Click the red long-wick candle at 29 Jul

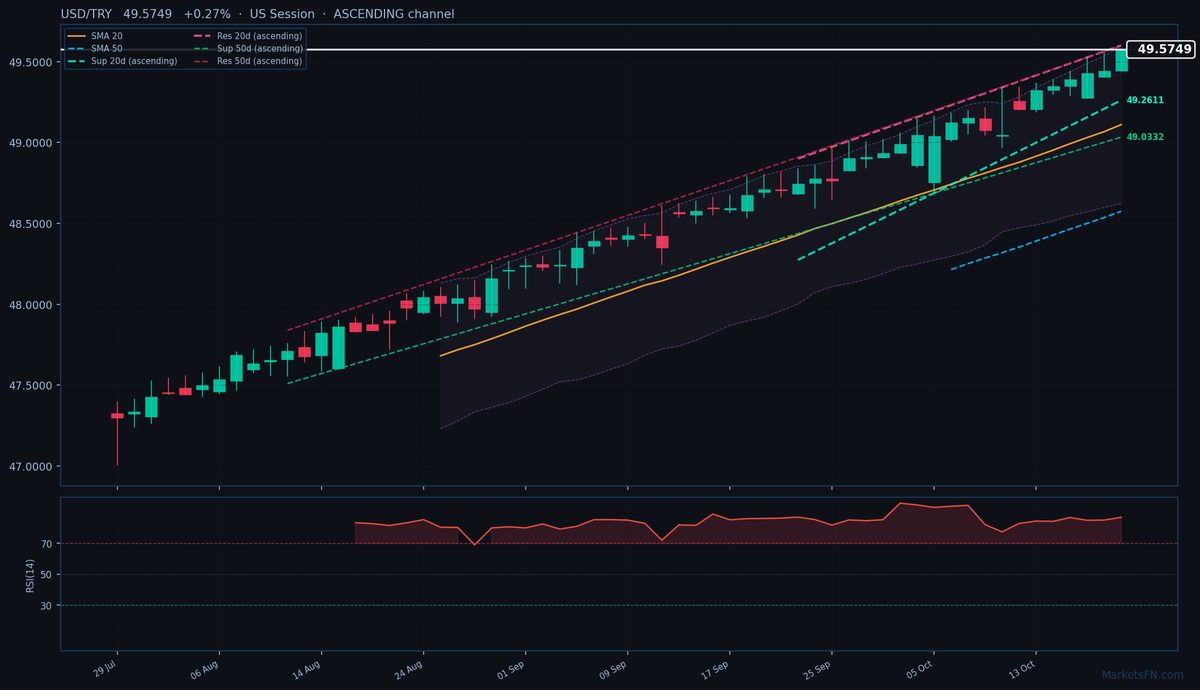point(117,432)
